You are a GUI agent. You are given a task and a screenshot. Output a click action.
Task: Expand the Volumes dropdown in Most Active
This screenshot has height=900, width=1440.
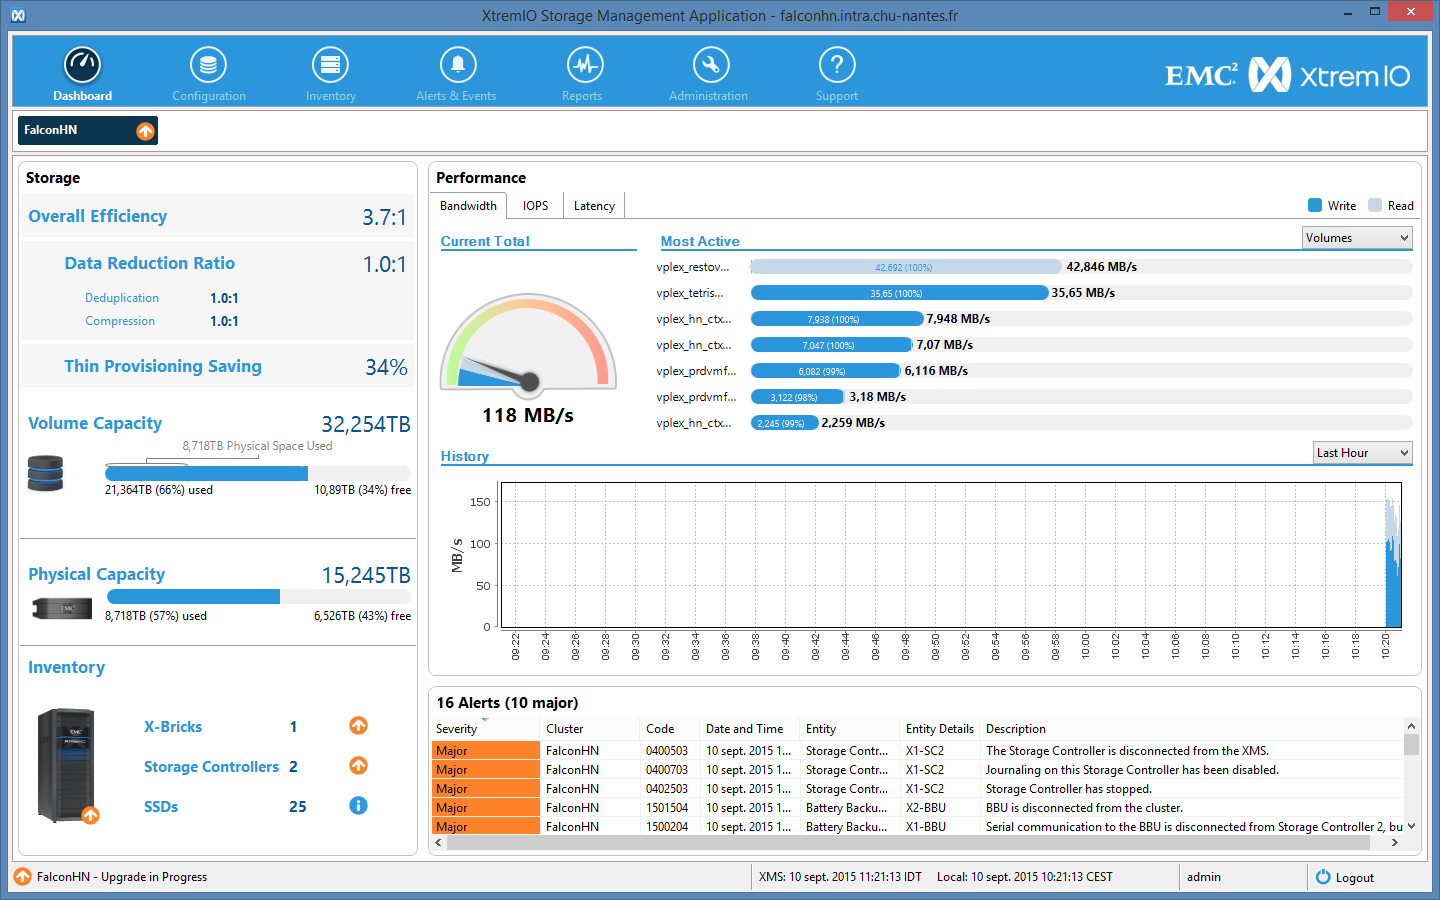(1356, 238)
